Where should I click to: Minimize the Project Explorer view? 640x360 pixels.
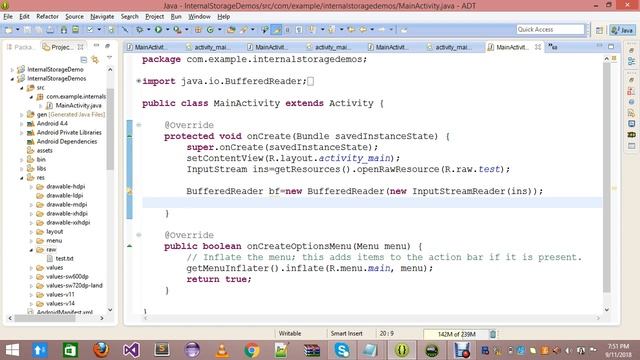coord(96,46)
